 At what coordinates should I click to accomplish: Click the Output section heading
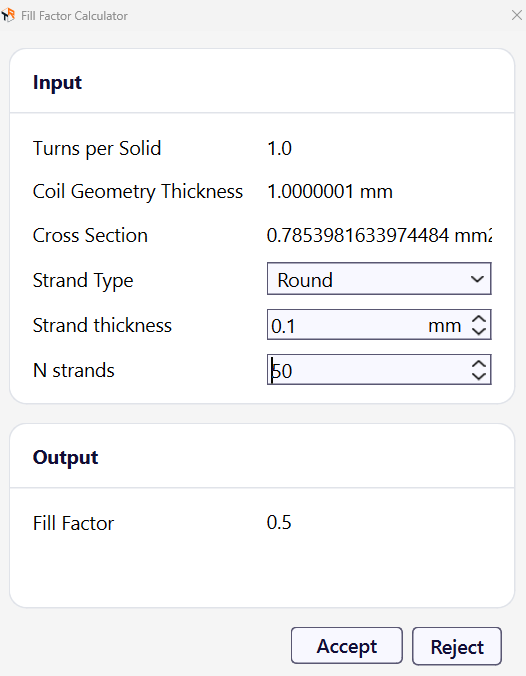66,457
